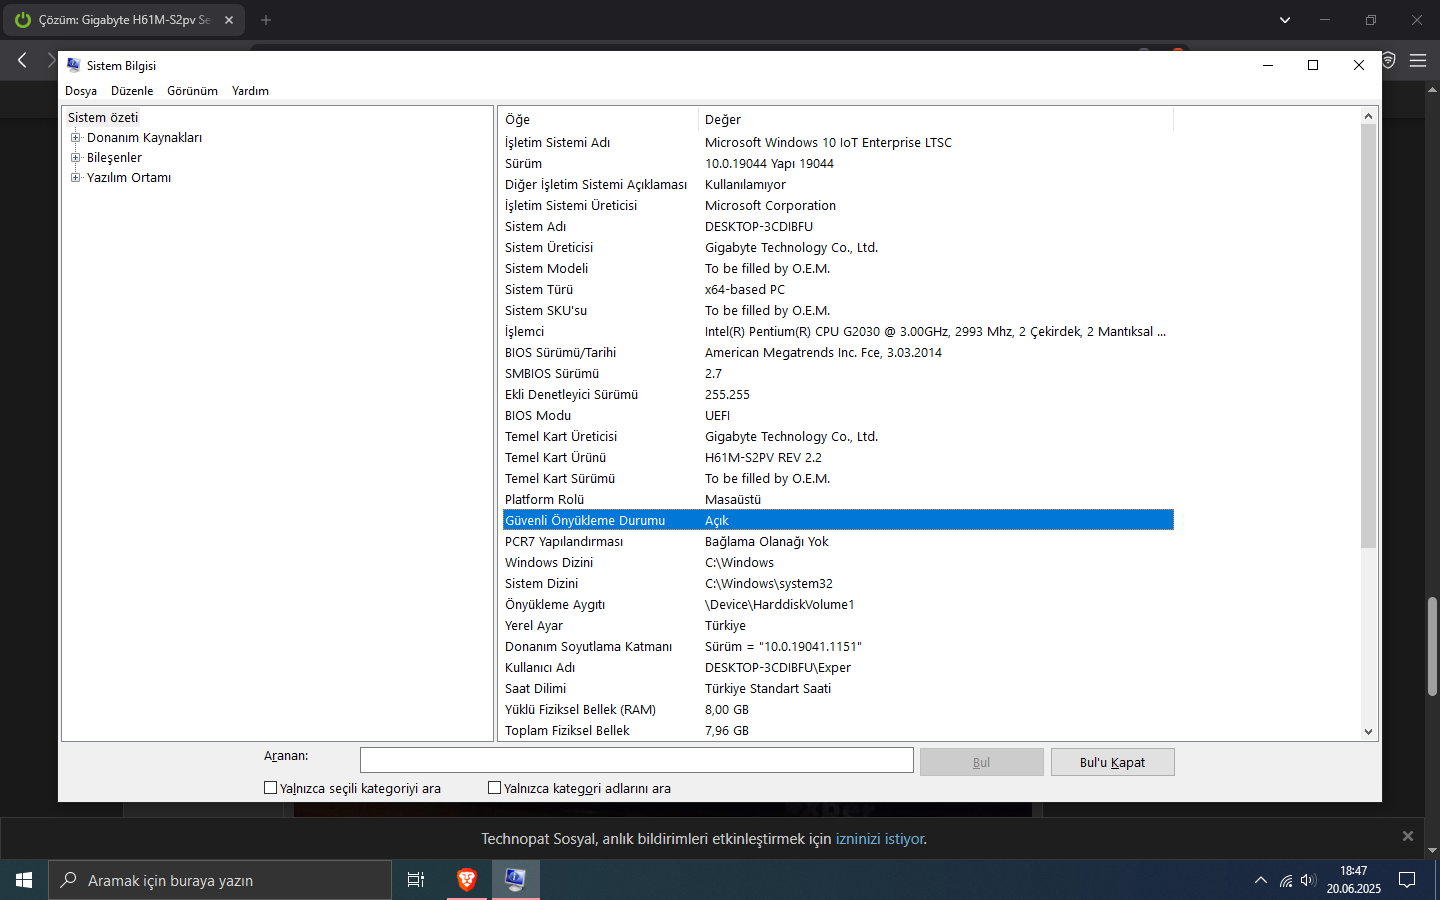This screenshot has width=1440, height=900.
Task: Focus the 'Aramak için buraya yazın' taskbar search
Action: [220, 880]
